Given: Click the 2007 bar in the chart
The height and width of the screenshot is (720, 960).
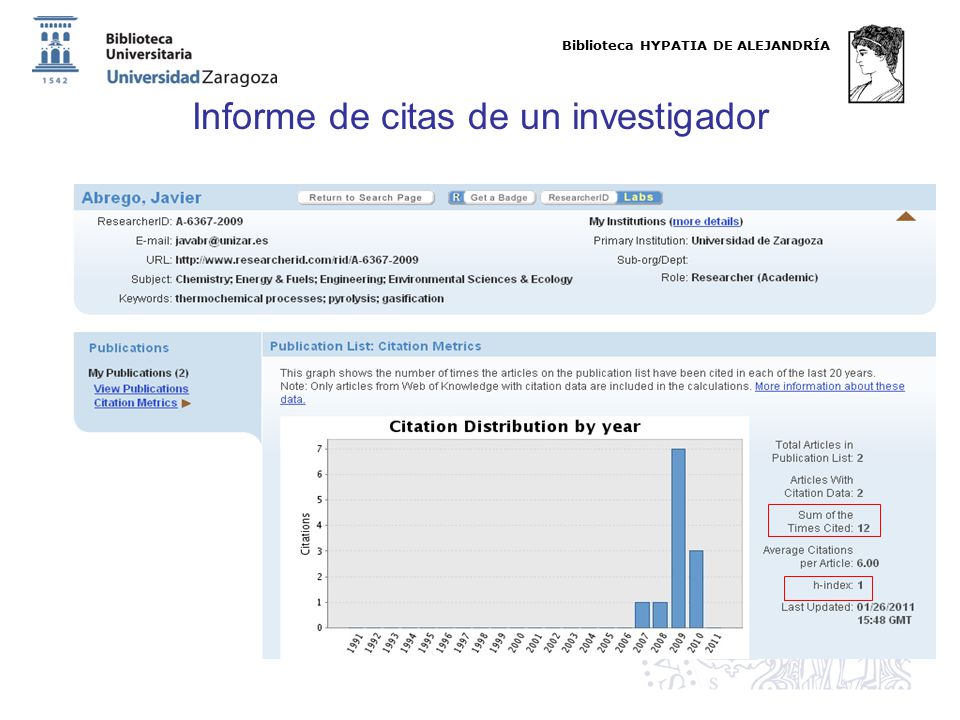Looking at the screenshot, I should click(x=642, y=615).
